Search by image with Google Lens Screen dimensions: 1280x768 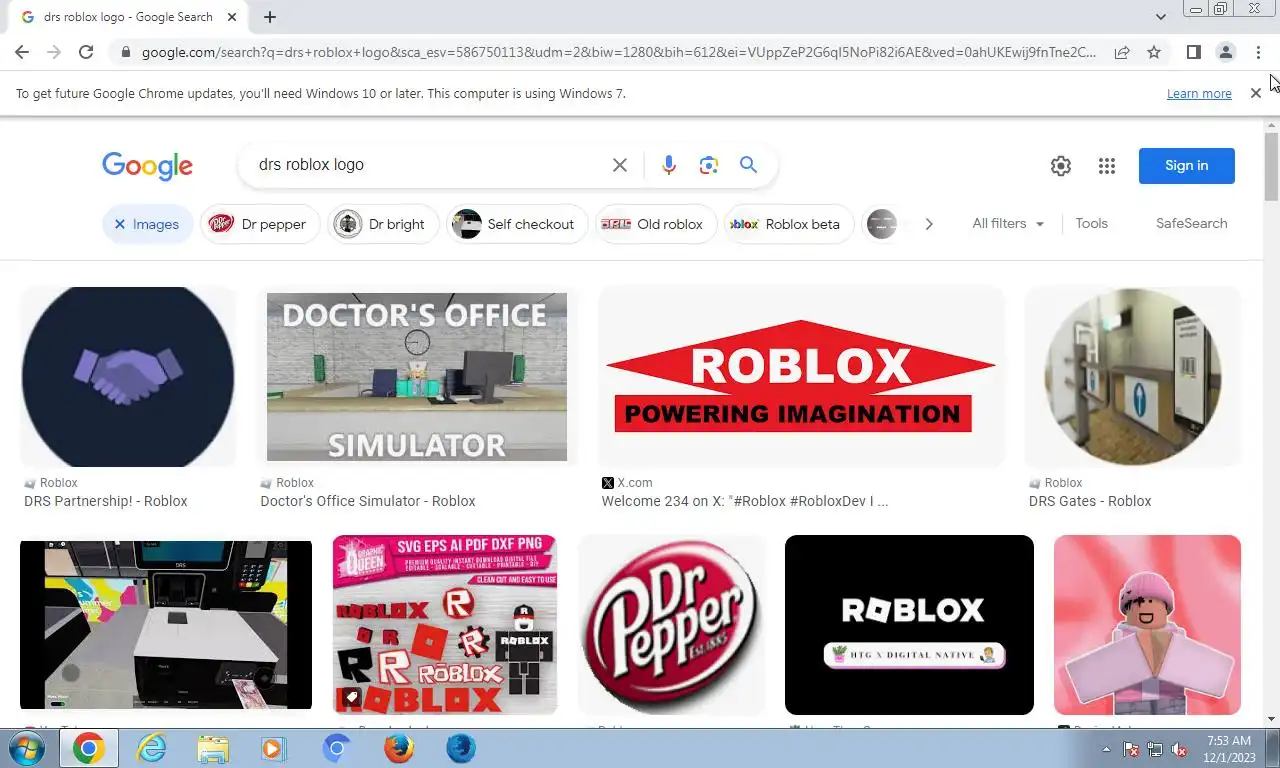[709, 165]
